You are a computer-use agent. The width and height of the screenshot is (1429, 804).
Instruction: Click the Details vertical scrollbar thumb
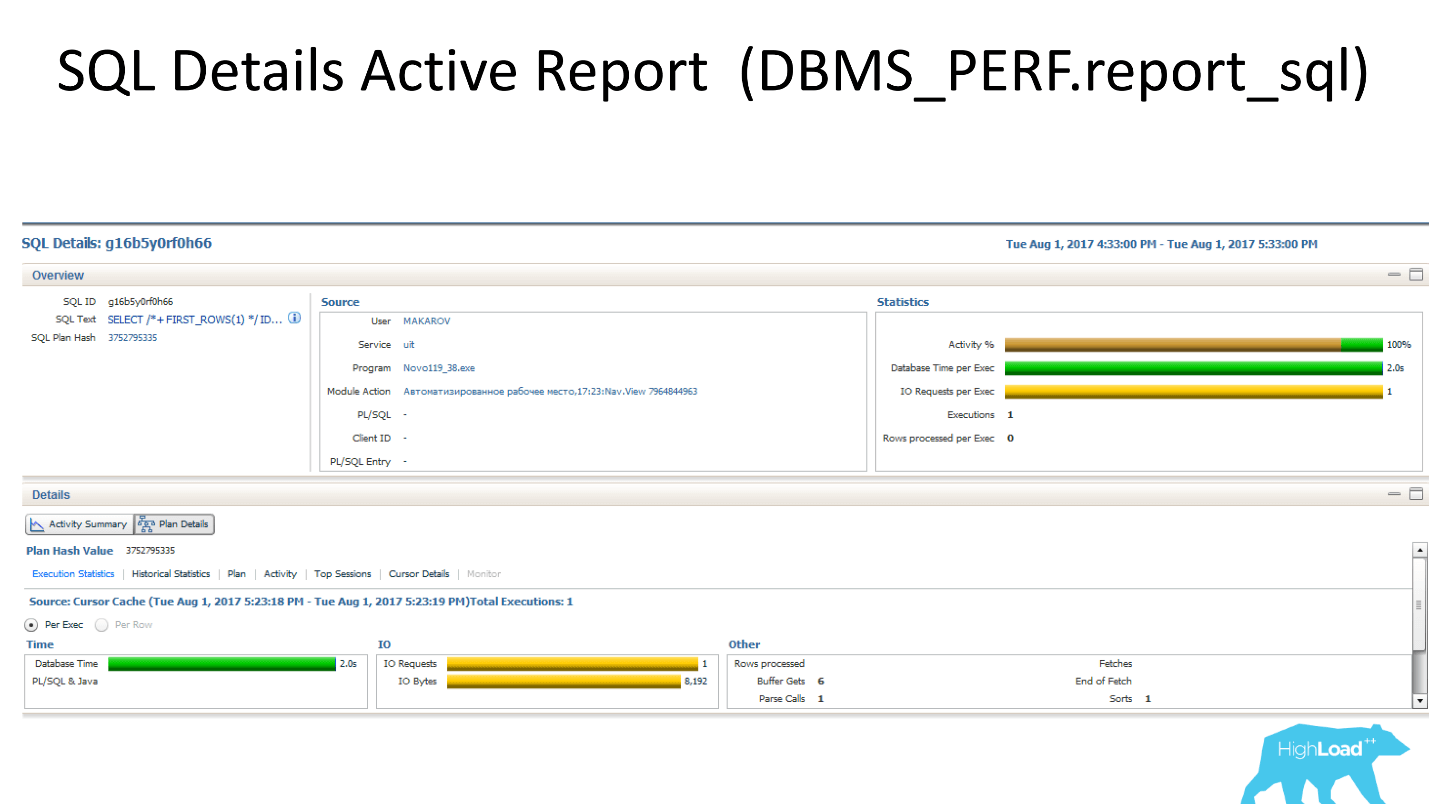tap(1419, 605)
